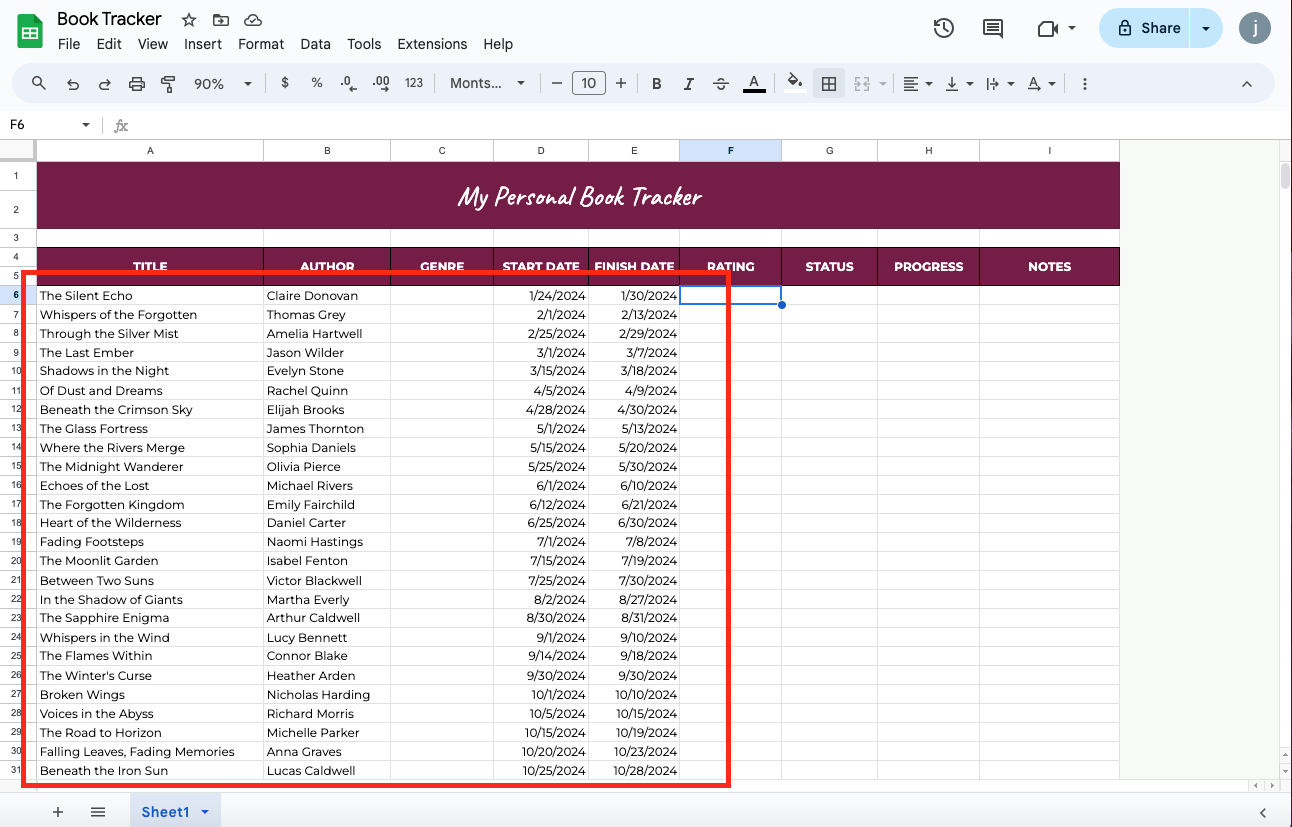Decrease decimal places
1292x827 pixels.
(x=348, y=83)
